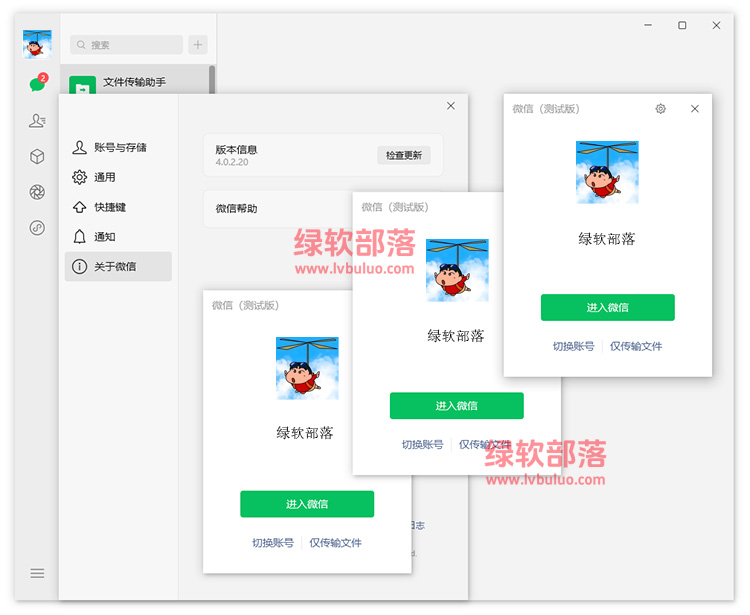This screenshot has height=615, width=750.
Task: Minimize the main WeChat window
Action: click(x=648, y=25)
